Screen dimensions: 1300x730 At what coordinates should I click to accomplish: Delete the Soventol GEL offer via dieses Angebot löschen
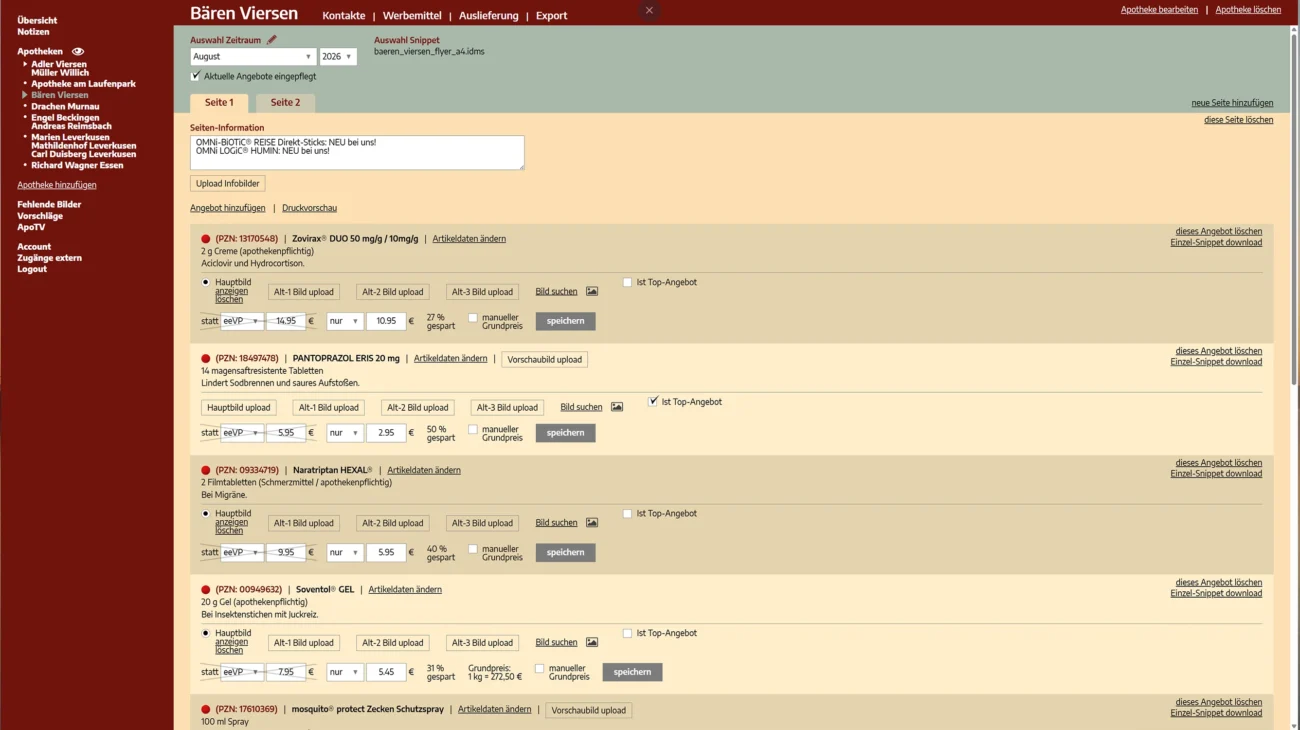[1219, 582]
